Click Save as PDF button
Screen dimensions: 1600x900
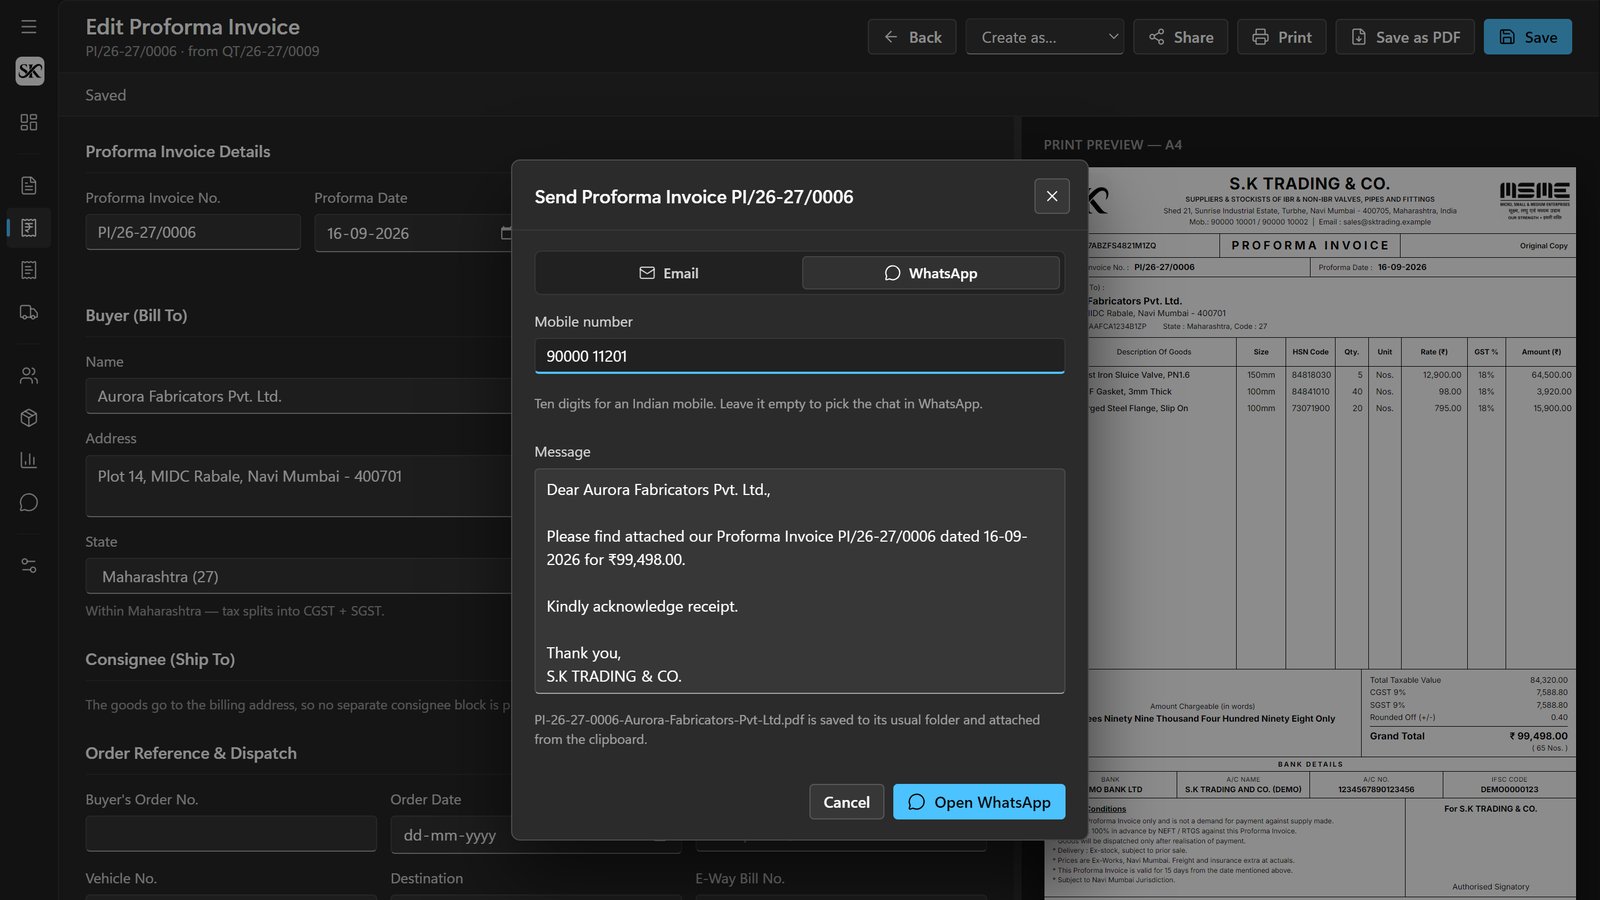(x=1405, y=37)
